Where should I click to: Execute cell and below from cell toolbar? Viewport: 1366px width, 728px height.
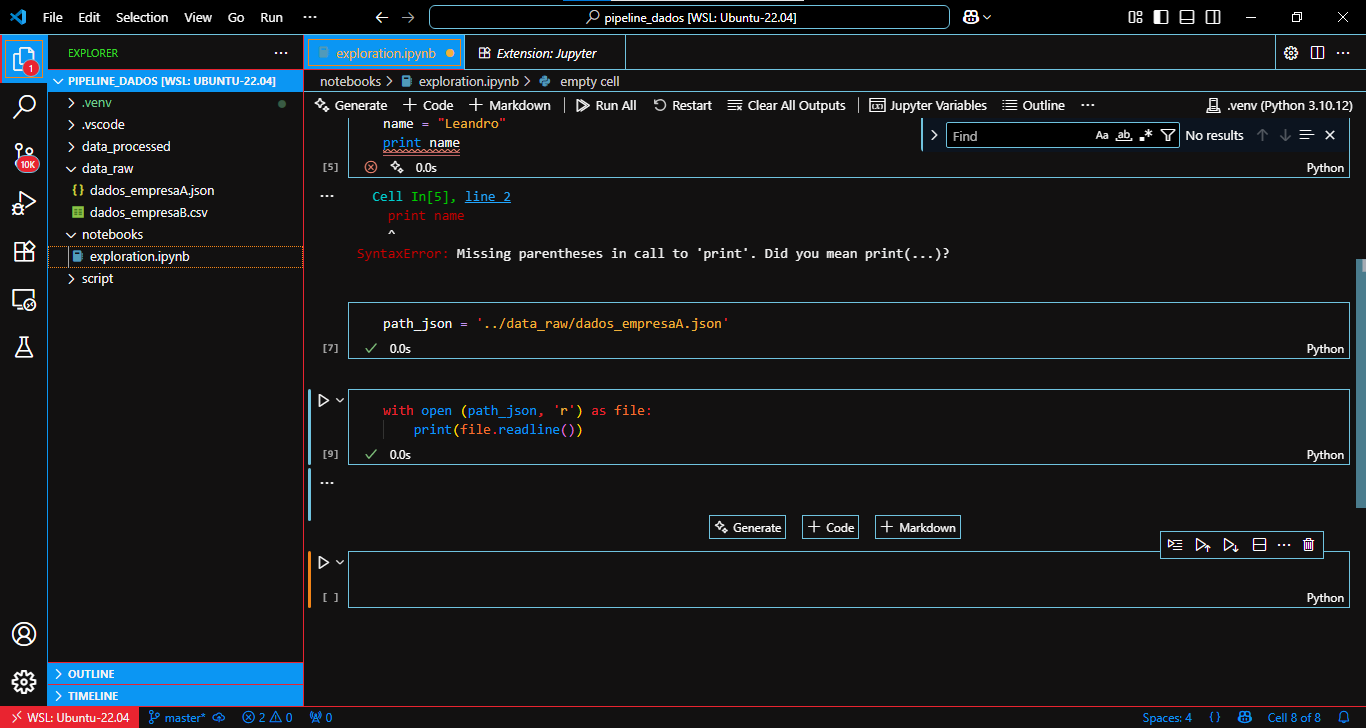[1231, 545]
